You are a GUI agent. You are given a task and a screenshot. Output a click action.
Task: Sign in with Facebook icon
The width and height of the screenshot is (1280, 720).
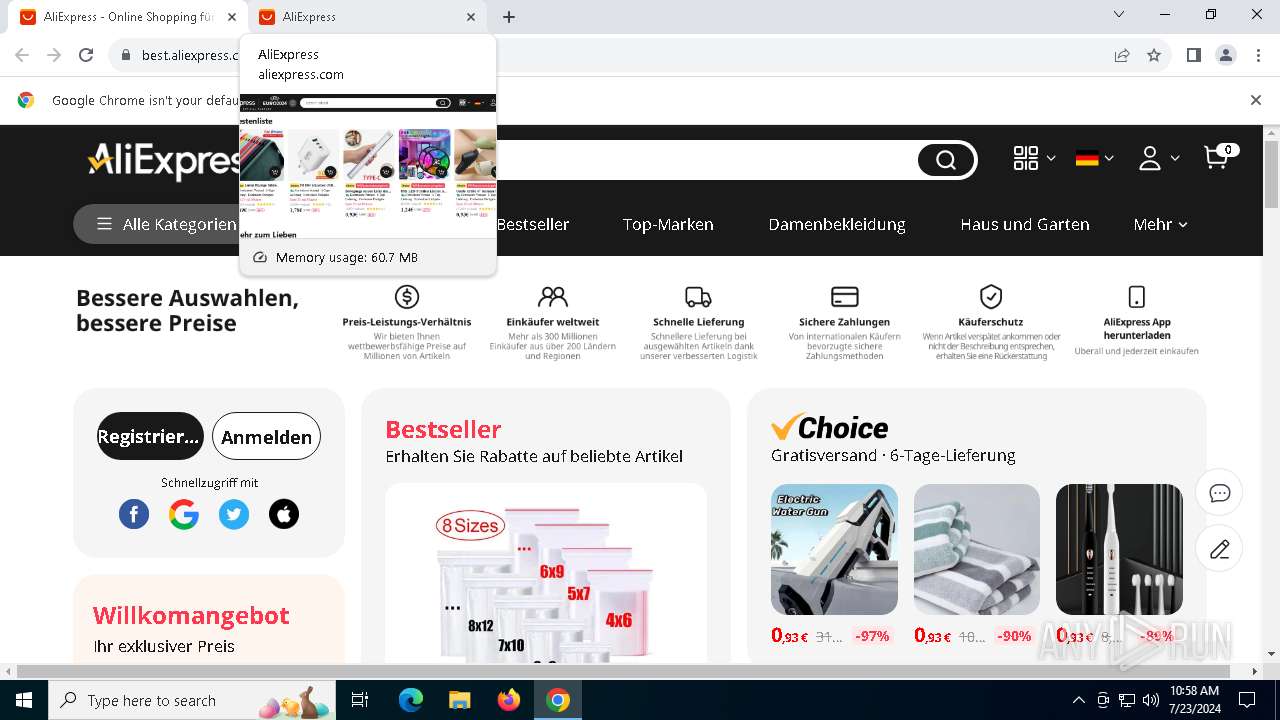134,514
